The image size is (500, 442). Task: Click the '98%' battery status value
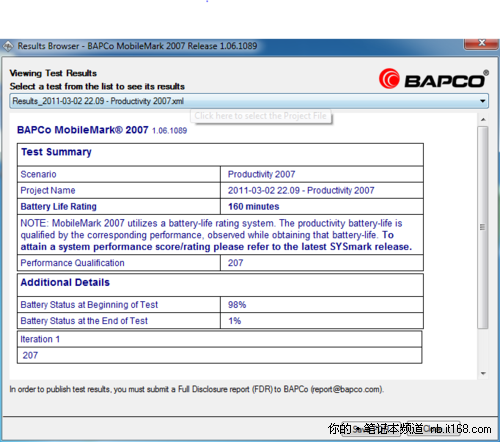pyautogui.click(x=237, y=305)
